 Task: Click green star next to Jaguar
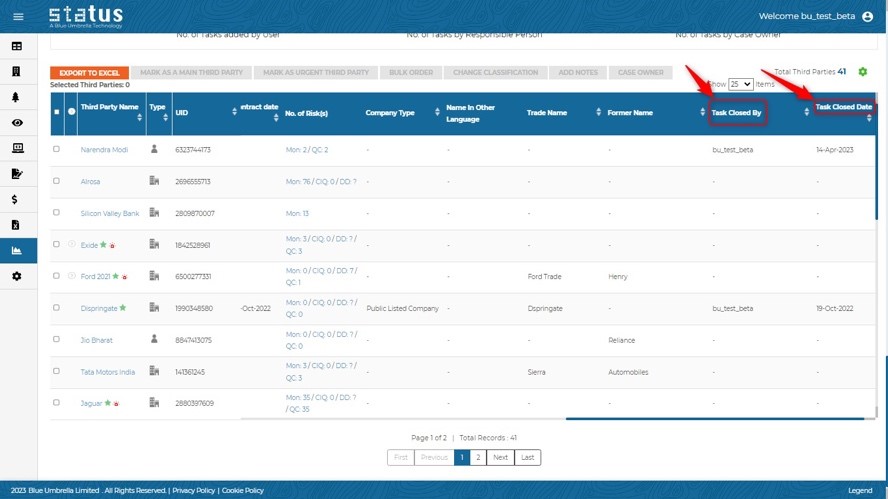coord(108,403)
